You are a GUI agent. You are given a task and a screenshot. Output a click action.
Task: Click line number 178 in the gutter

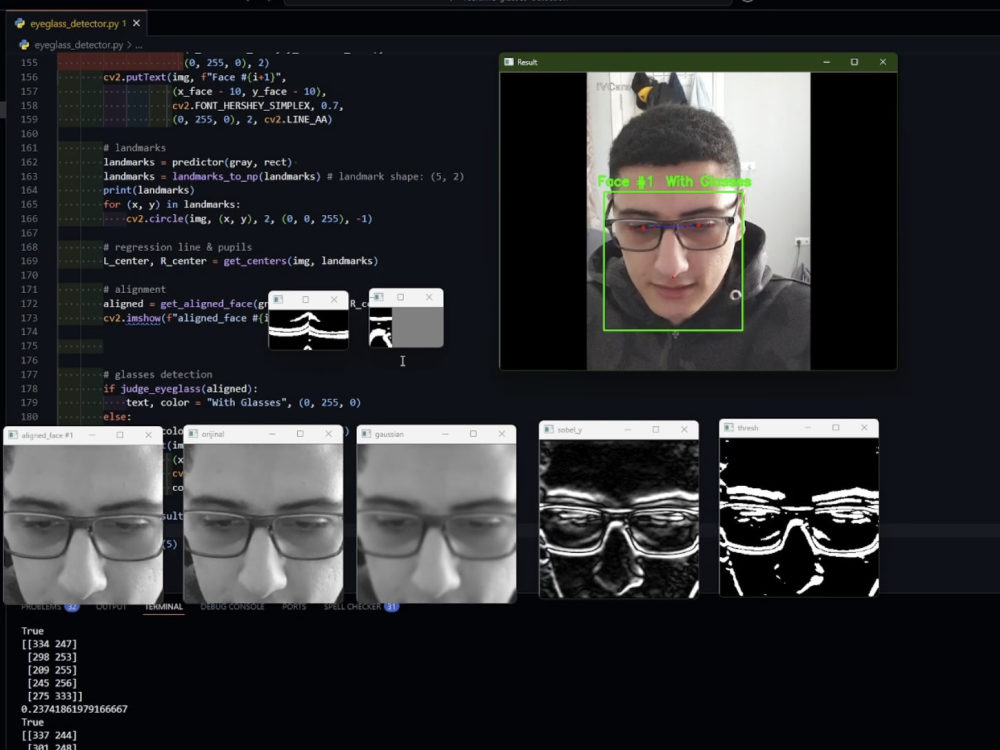[x=29, y=388]
